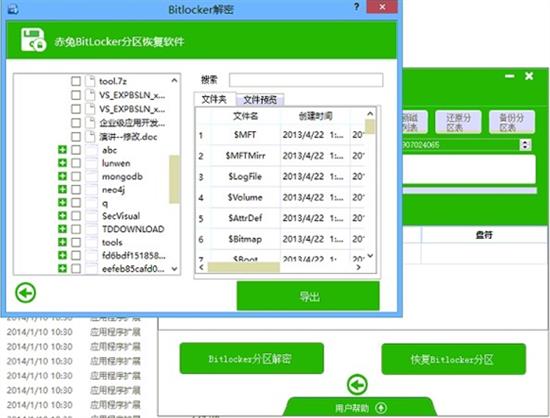This screenshot has height=418, width=550.
Task: Click the file table horizontal scrollbar thumb
Action: (x=244, y=268)
